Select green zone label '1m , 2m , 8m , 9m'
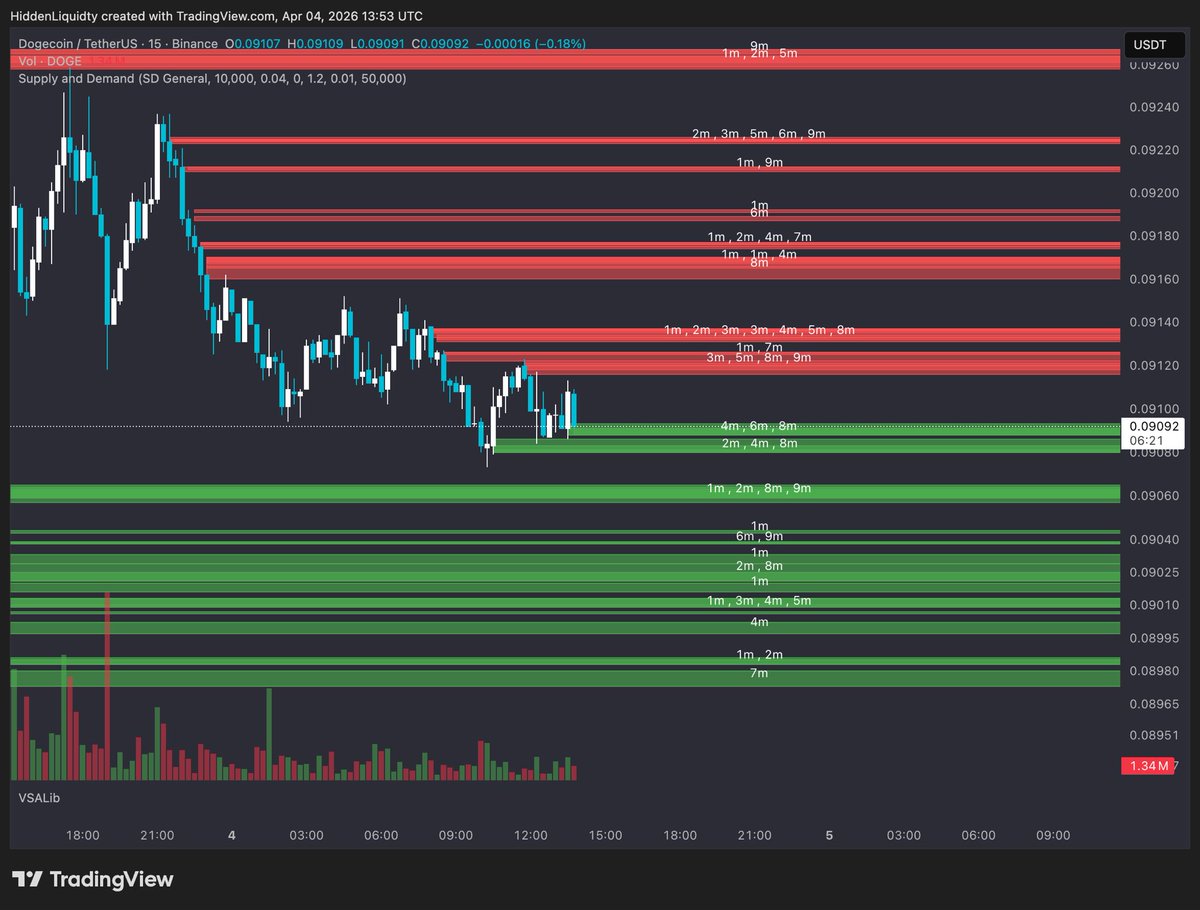This screenshot has width=1200, height=910. (x=759, y=489)
